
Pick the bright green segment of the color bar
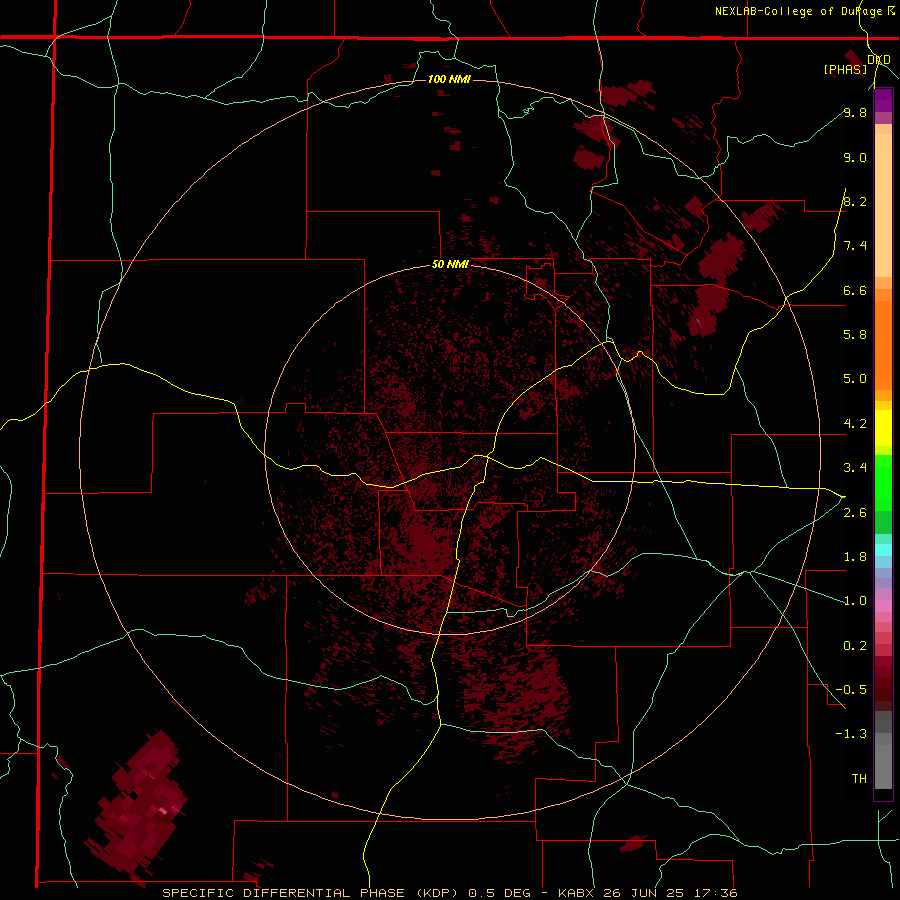[x=883, y=482]
